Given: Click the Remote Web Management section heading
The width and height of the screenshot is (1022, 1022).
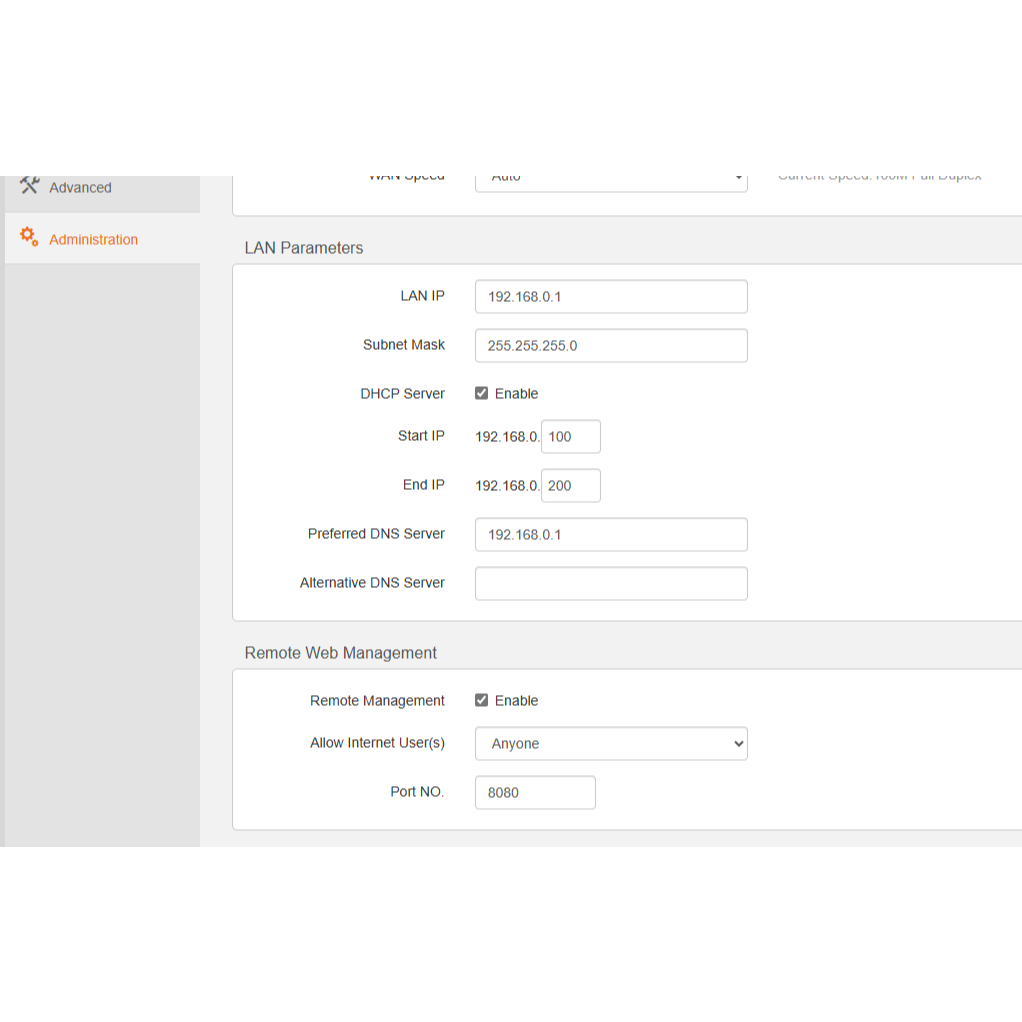Looking at the screenshot, I should point(341,653).
